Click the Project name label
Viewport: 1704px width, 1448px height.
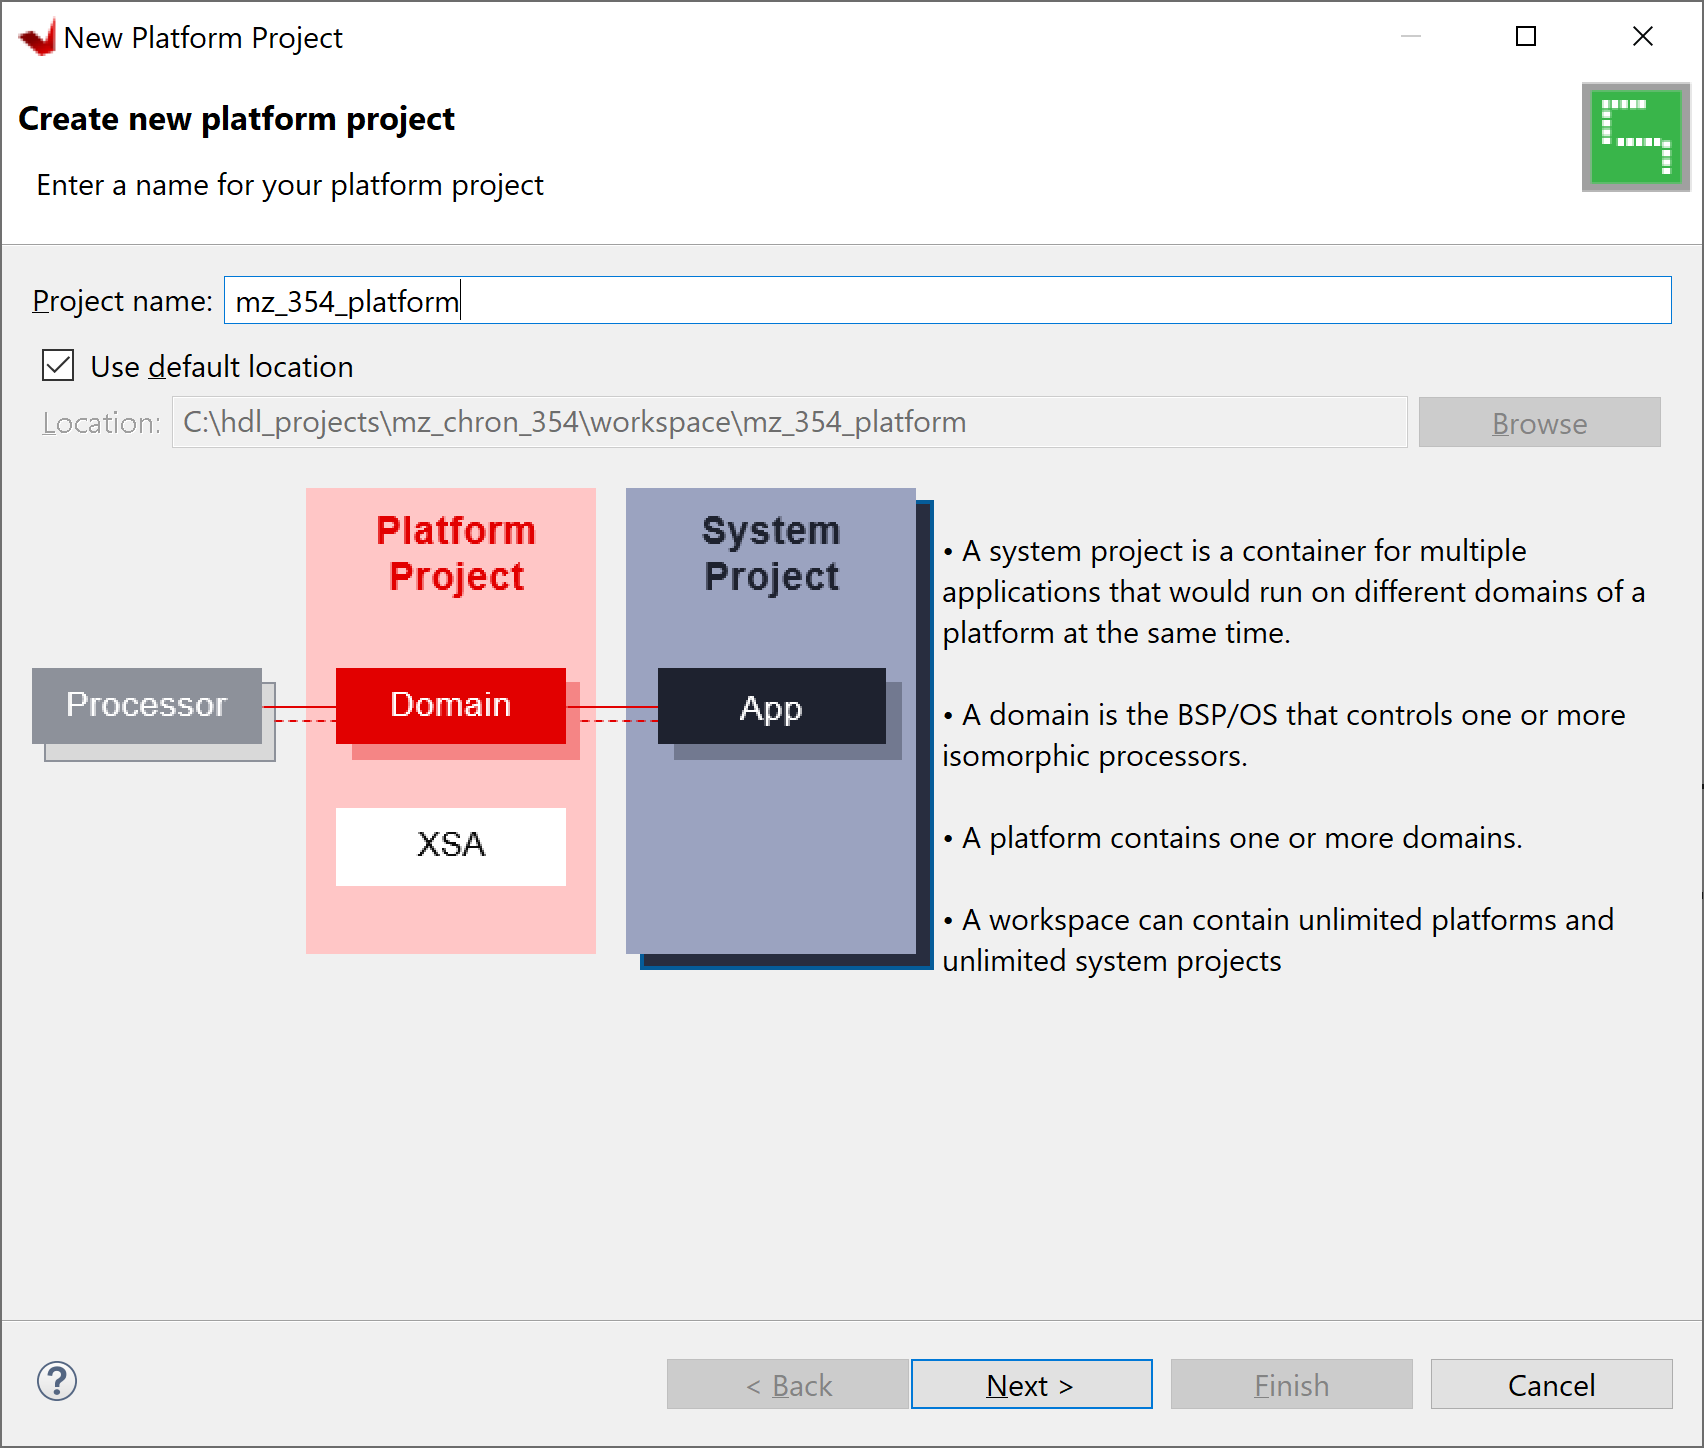coord(120,300)
